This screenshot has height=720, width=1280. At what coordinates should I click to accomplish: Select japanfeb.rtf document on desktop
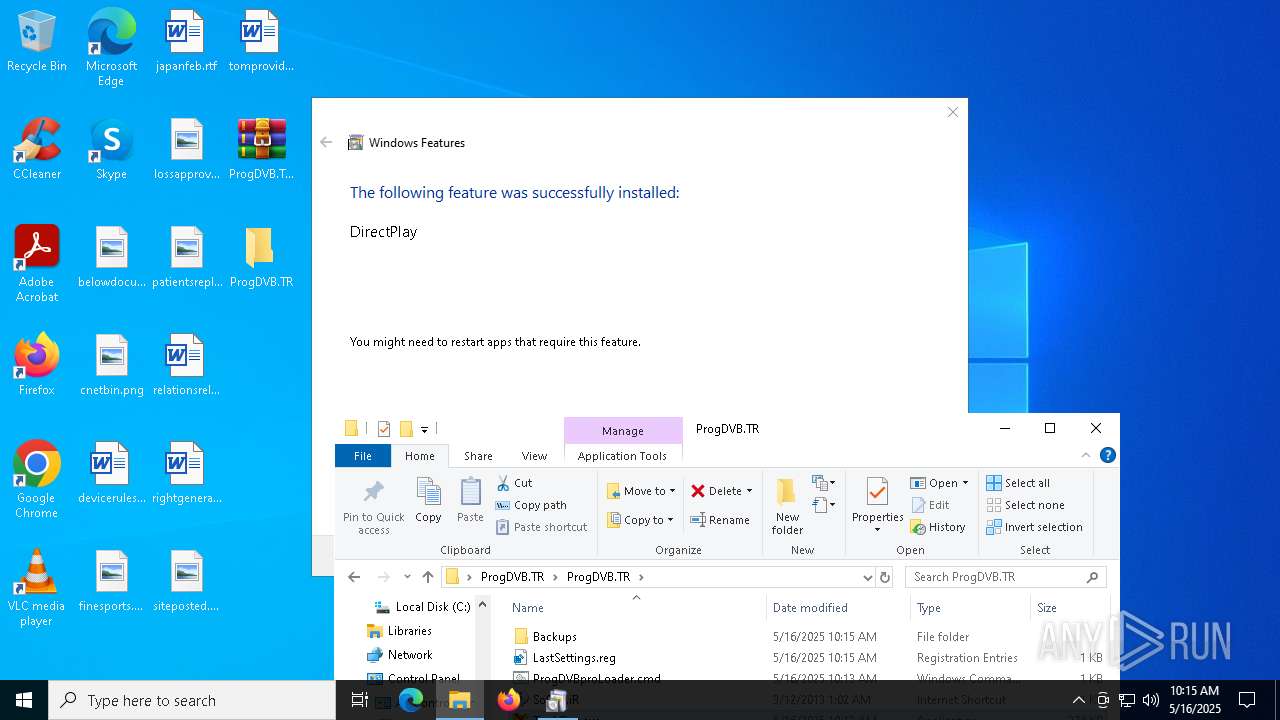click(x=186, y=42)
